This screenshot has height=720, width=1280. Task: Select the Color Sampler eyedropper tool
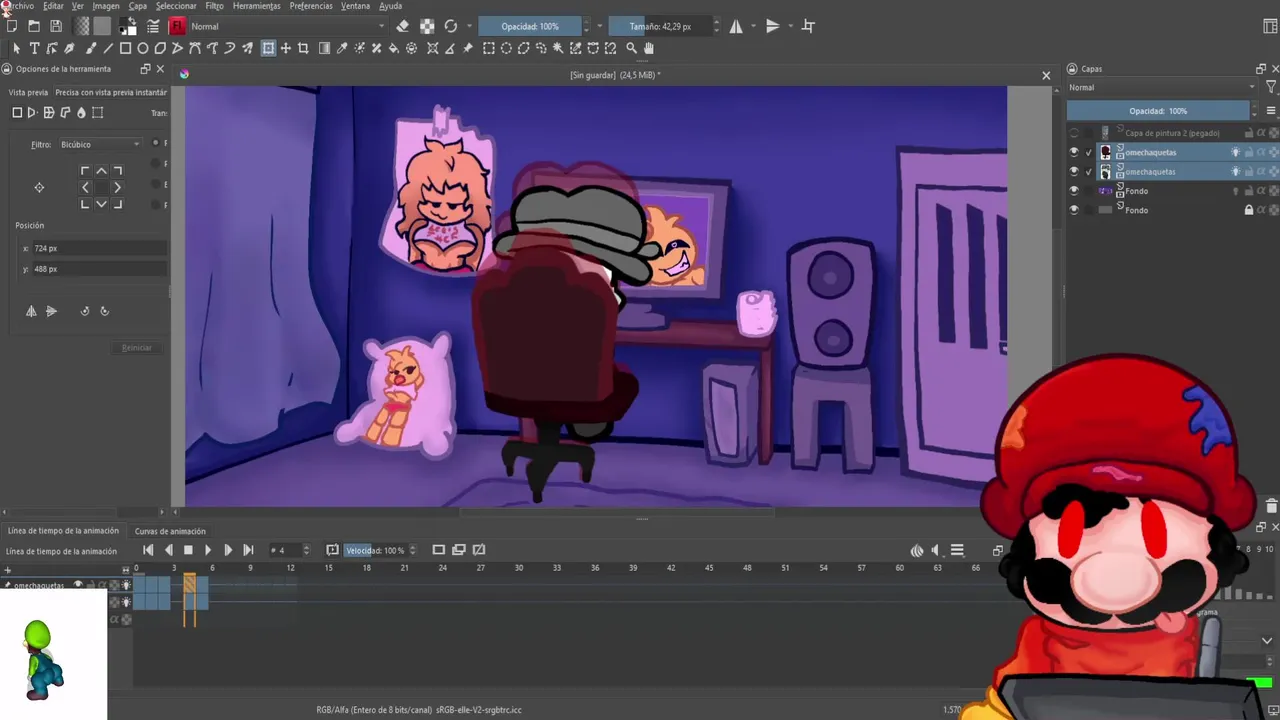(342, 48)
